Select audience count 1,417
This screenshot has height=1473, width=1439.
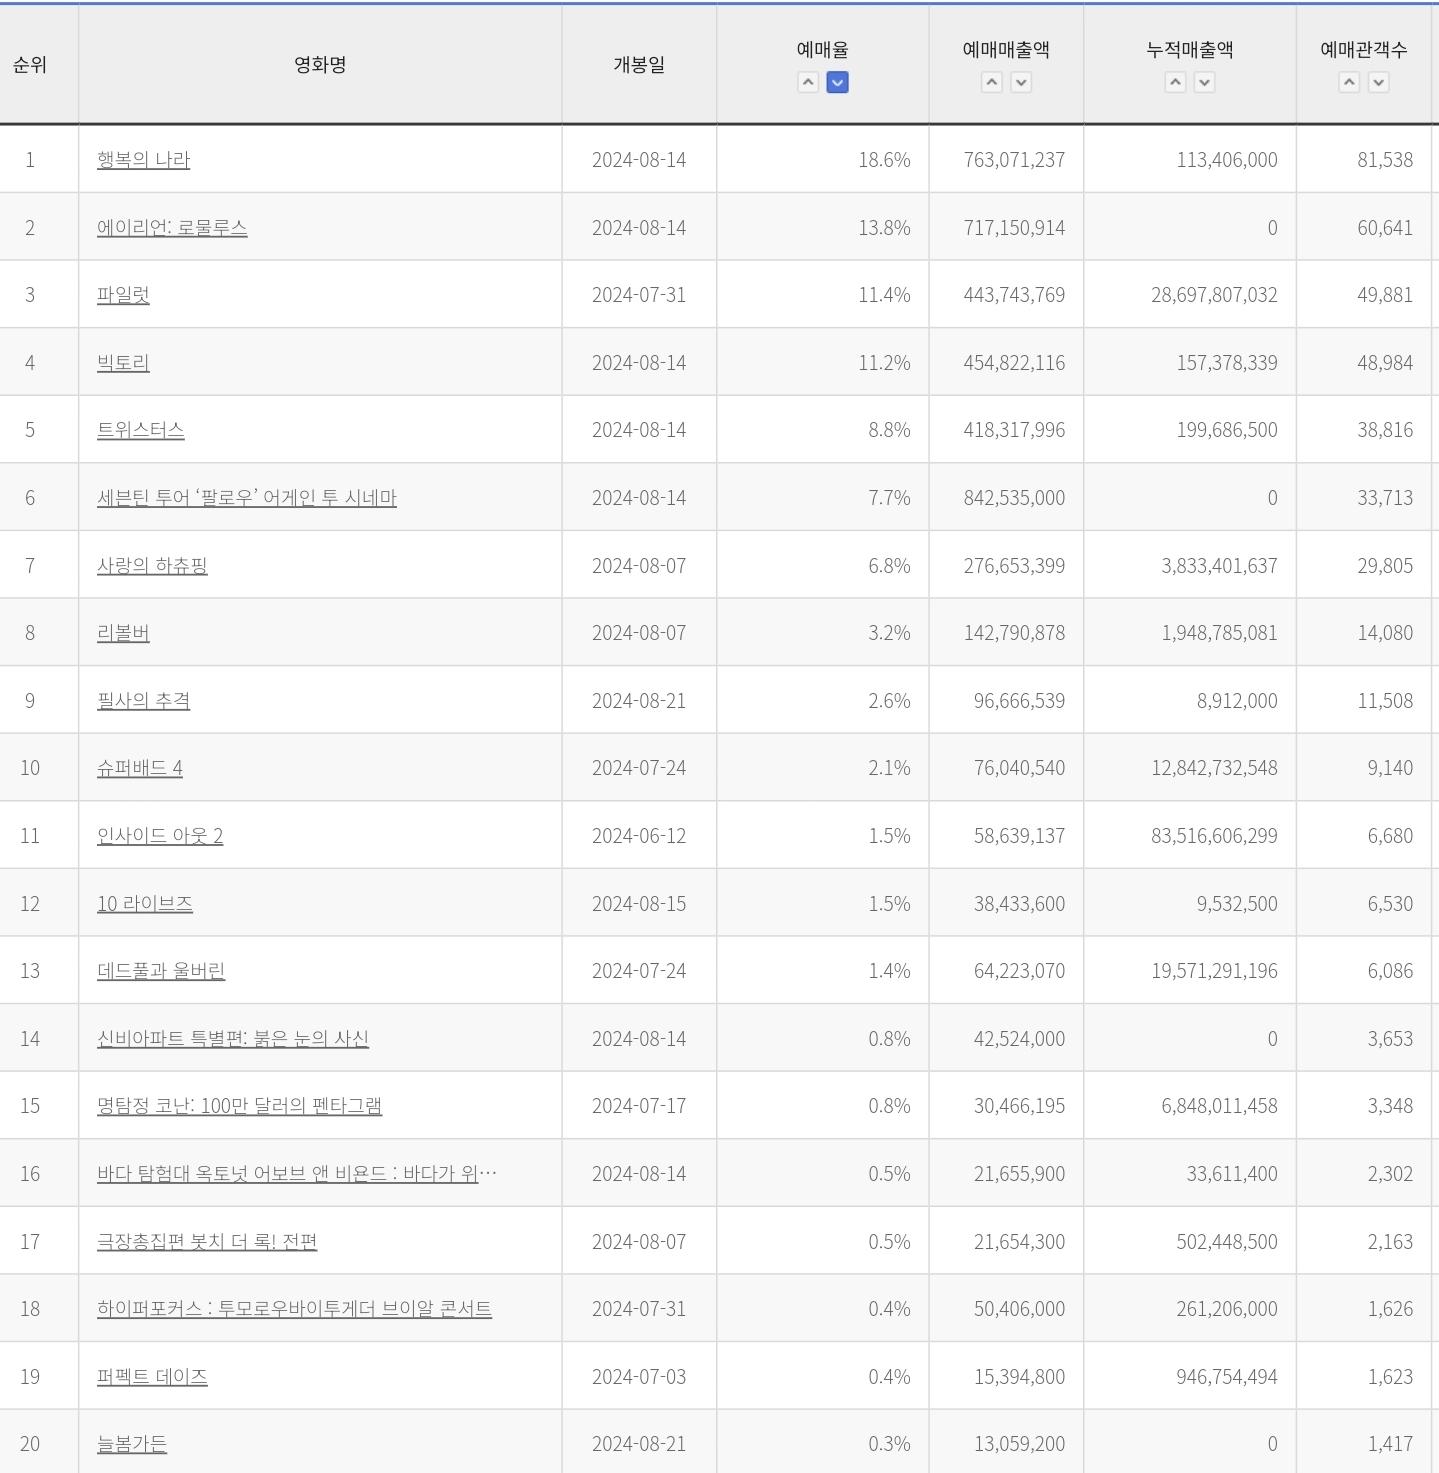coord(1390,1444)
